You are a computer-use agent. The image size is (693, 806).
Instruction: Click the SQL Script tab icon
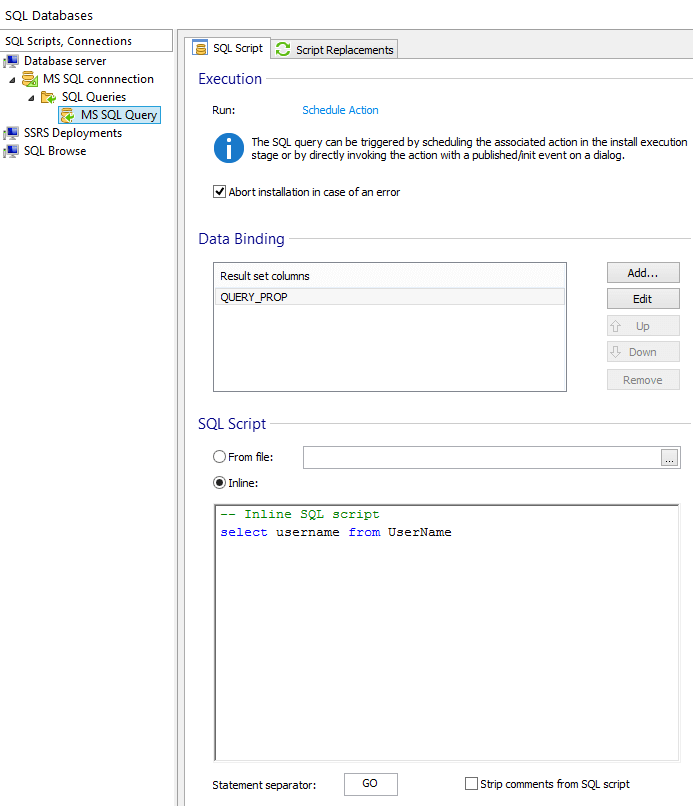[200, 48]
